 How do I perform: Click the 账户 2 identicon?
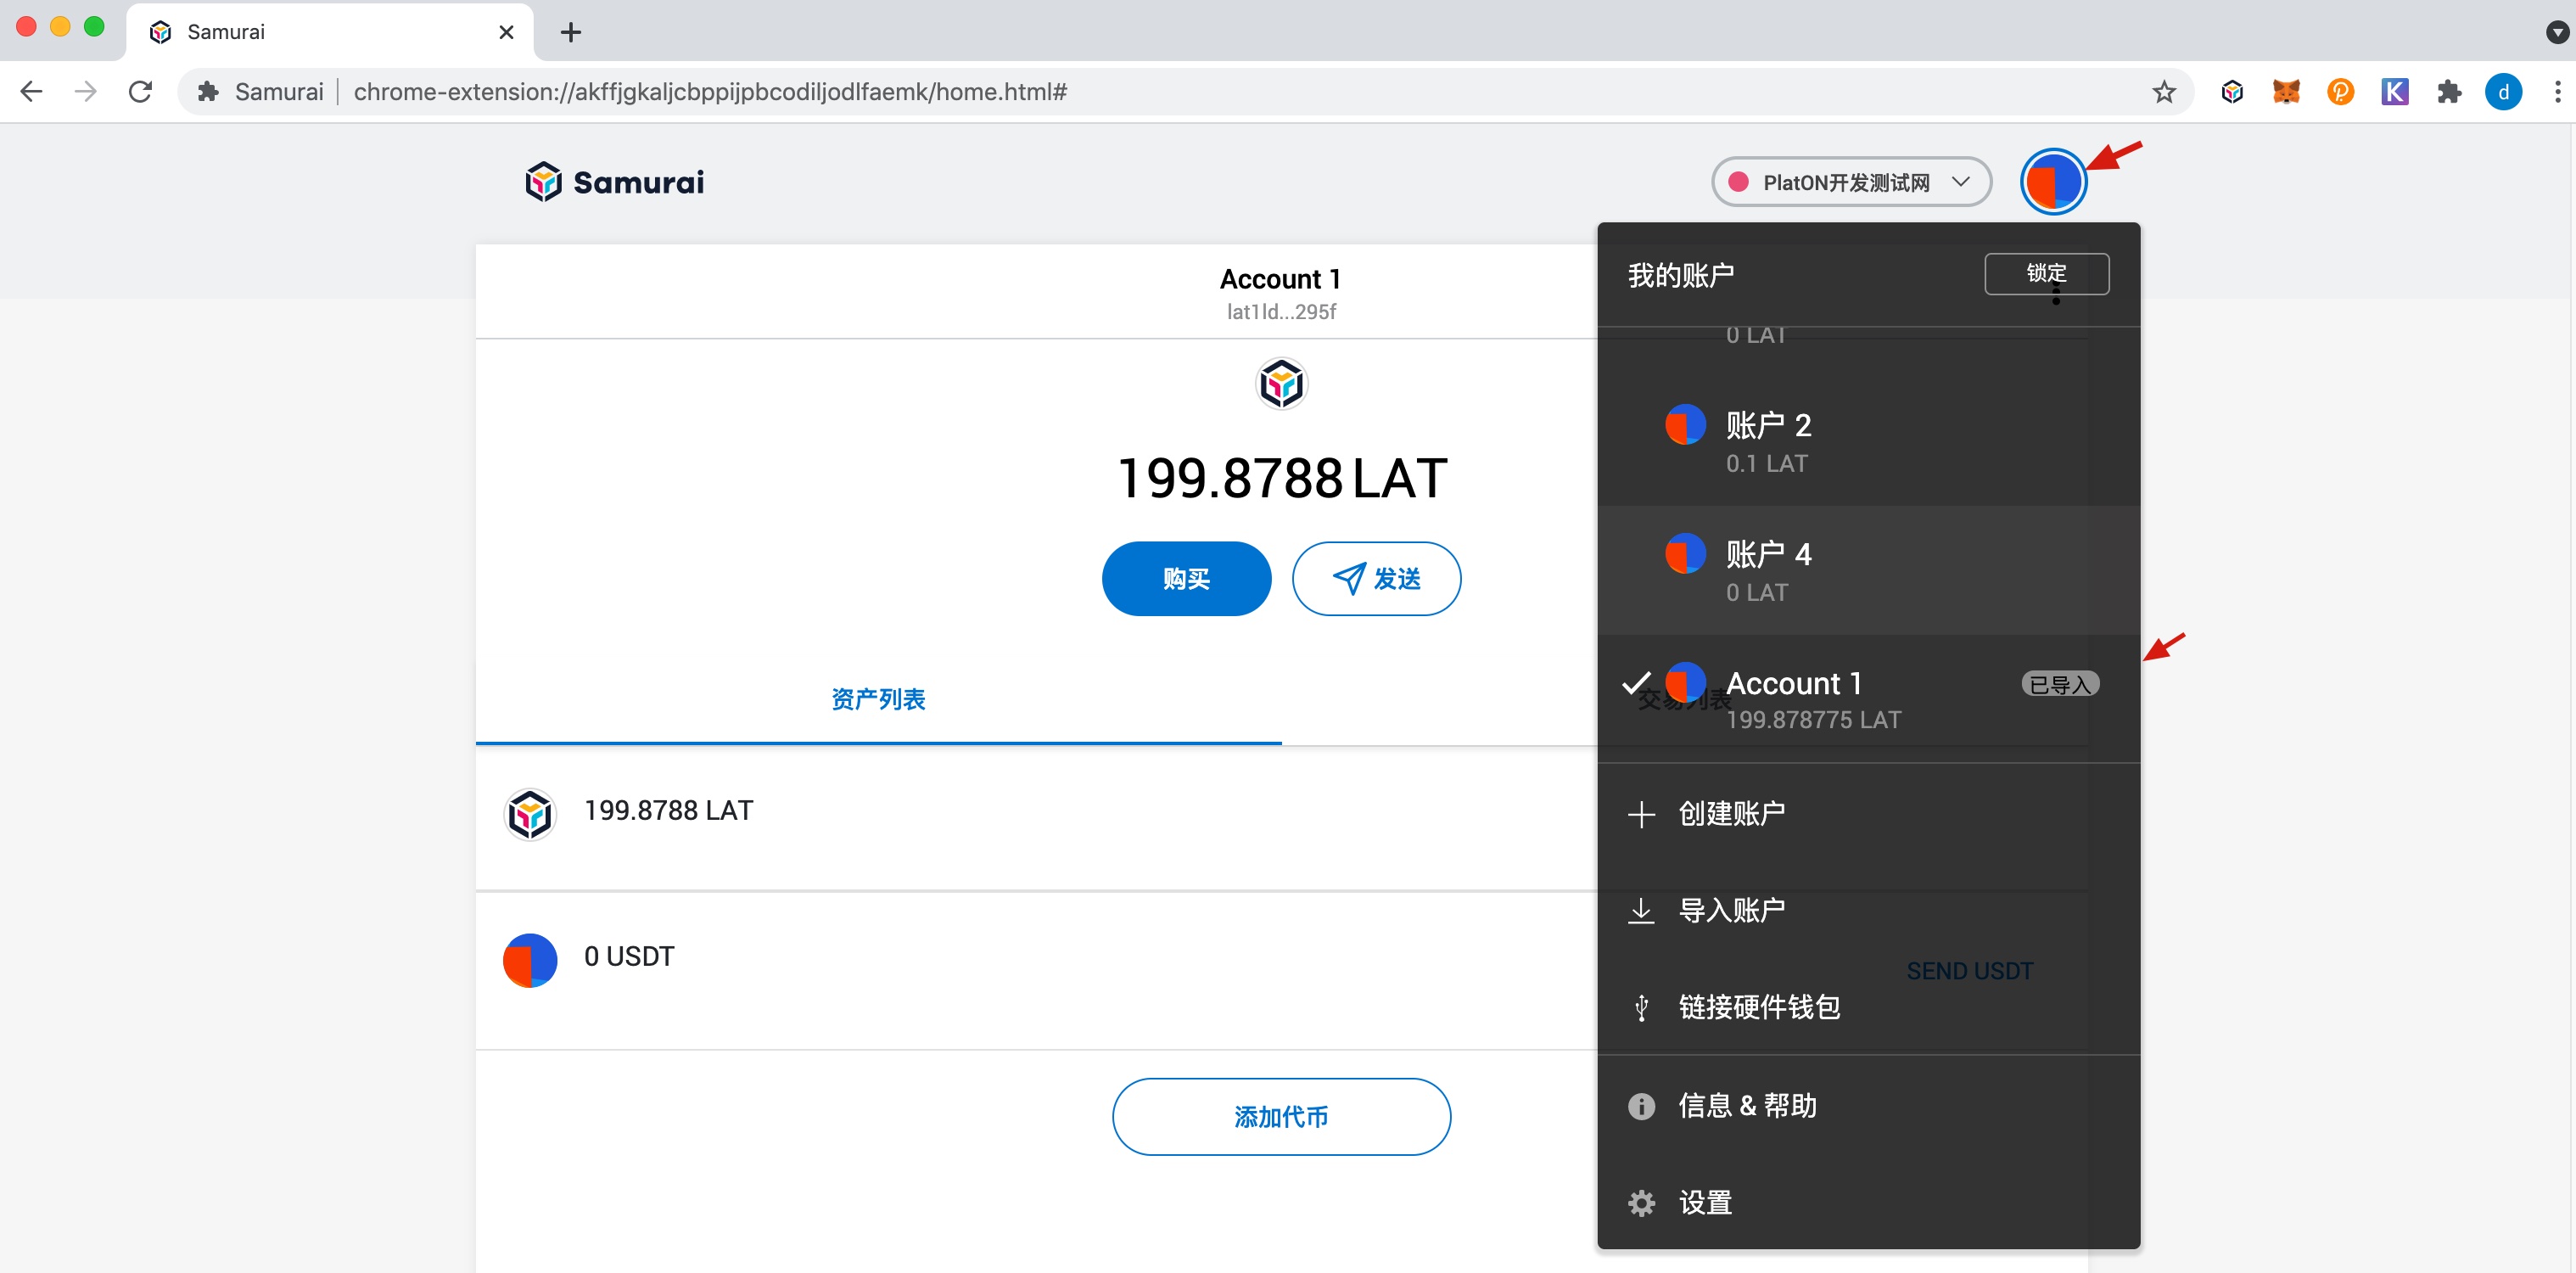pyautogui.click(x=1685, y=425)
